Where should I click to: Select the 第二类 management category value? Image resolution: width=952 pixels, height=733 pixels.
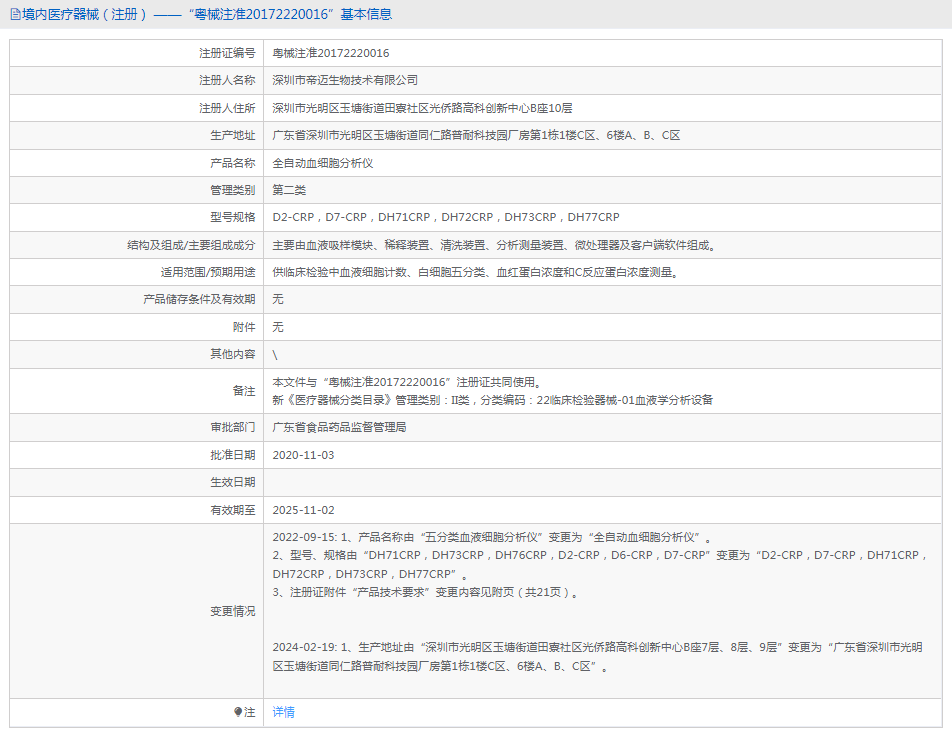(x=289, y=190)
